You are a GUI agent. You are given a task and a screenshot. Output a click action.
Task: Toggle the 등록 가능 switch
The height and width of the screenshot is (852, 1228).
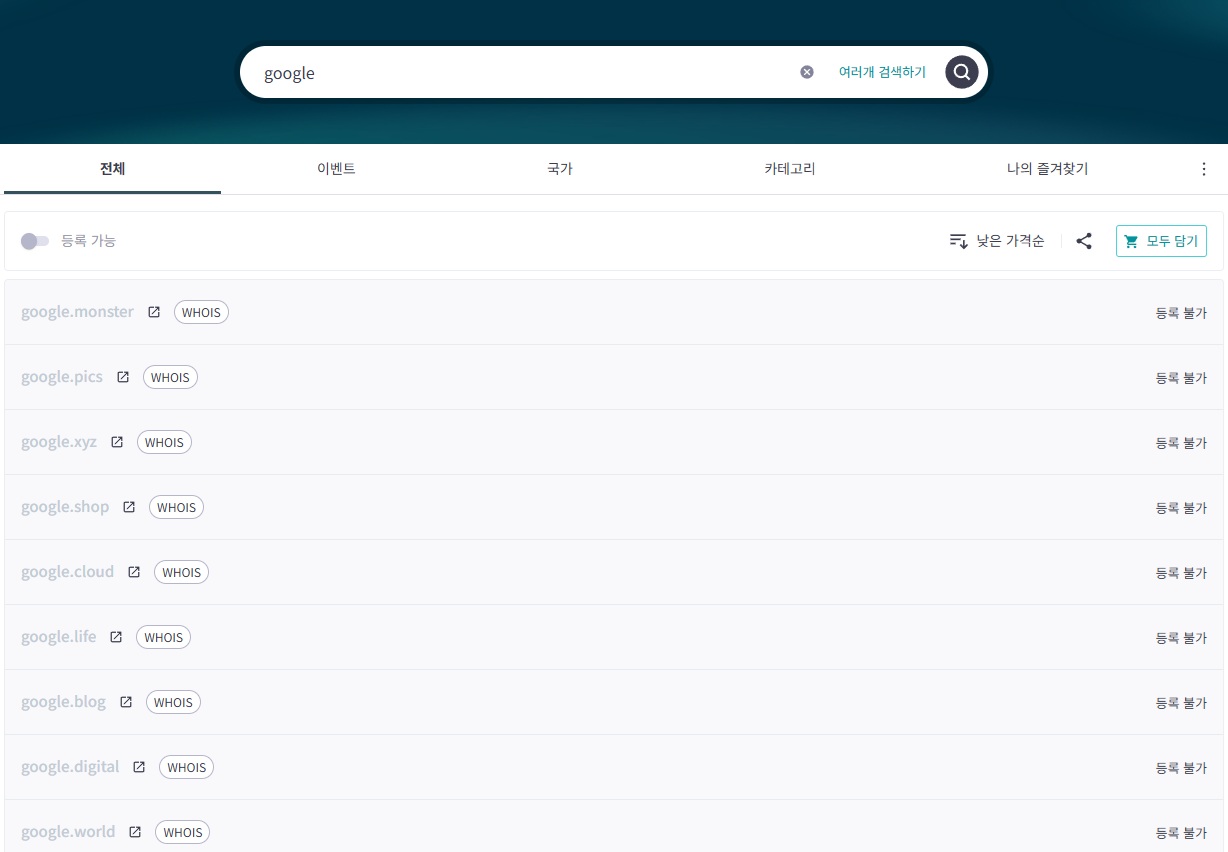(x=35, y=241)
